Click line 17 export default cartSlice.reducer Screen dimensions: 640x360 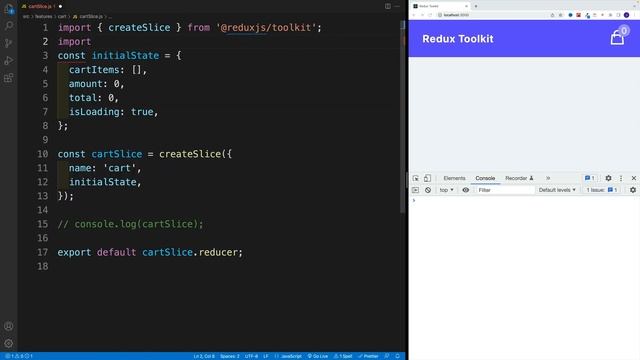click(x=150, y=252)
